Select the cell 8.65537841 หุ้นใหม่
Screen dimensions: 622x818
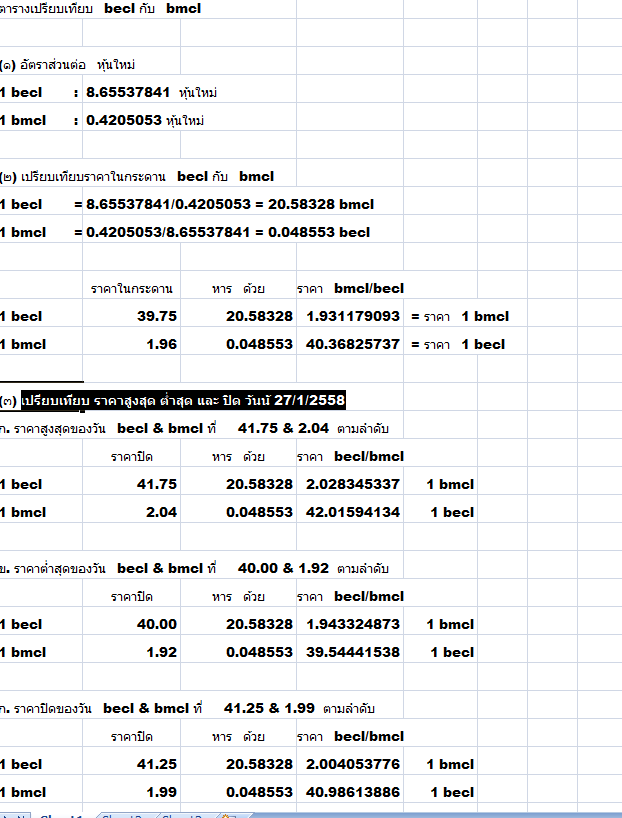tap(151, 93)
